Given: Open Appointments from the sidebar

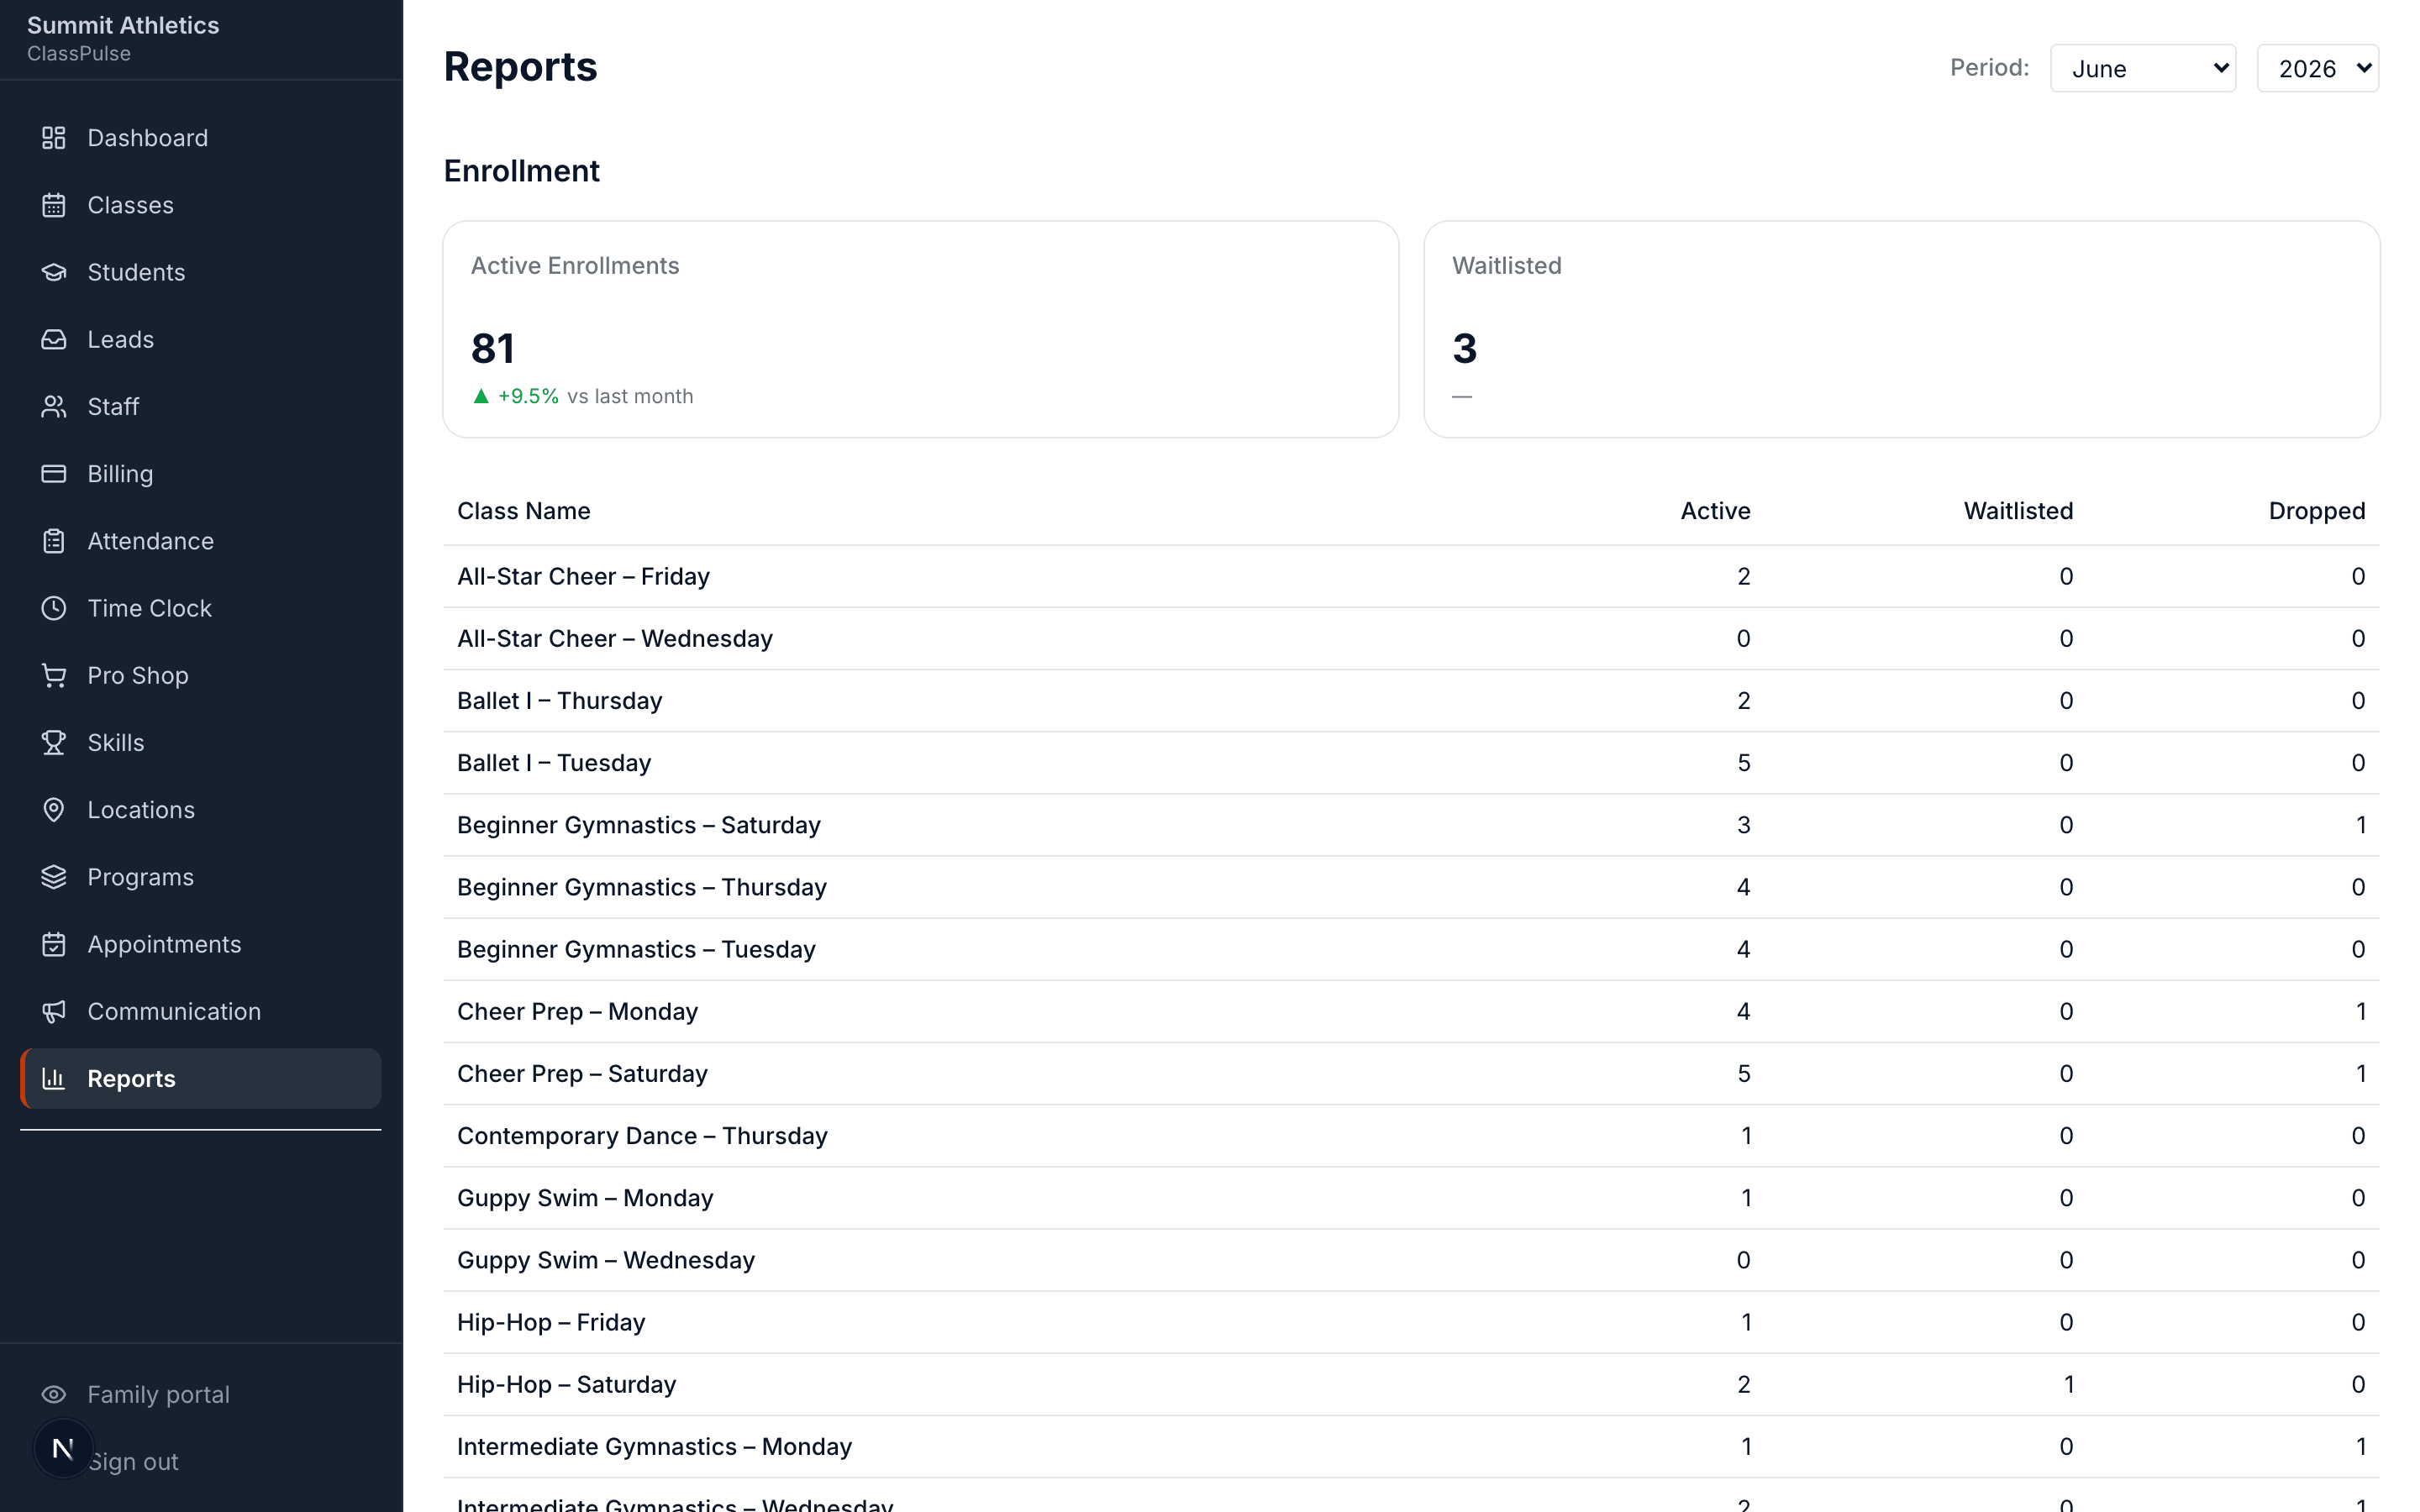Looking at the screenshot, I should pyautogui.click(x=201, y=944).
